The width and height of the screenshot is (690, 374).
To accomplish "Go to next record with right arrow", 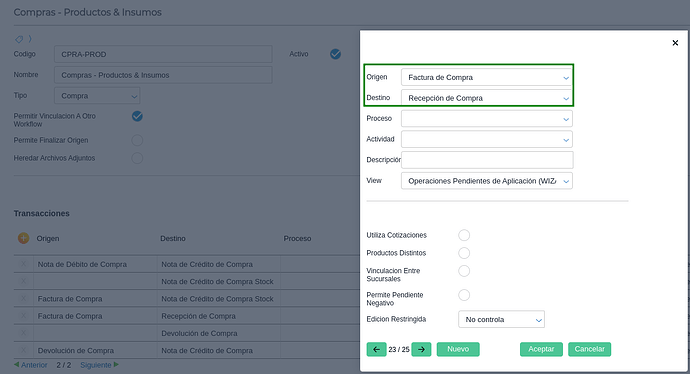I will click(421, 349).
